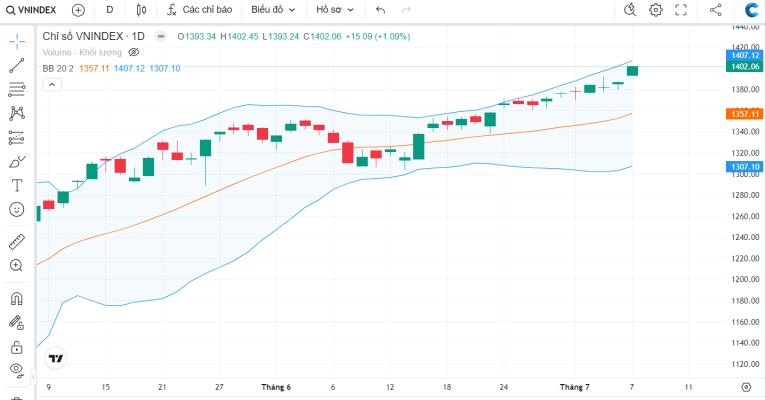Click BB basis value 1357.11 in legend
The height and width of the screenshot is (400, 766).
[94, 68]
